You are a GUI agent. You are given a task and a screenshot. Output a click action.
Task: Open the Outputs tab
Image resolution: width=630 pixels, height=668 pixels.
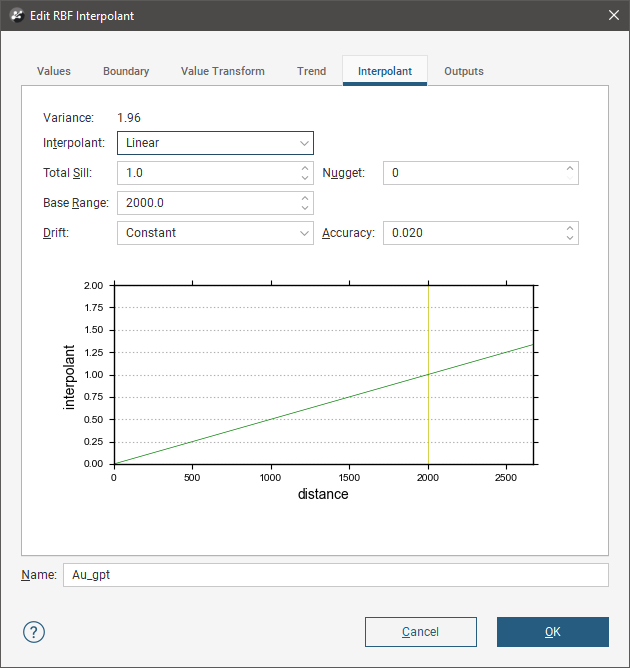coord(464,71)
